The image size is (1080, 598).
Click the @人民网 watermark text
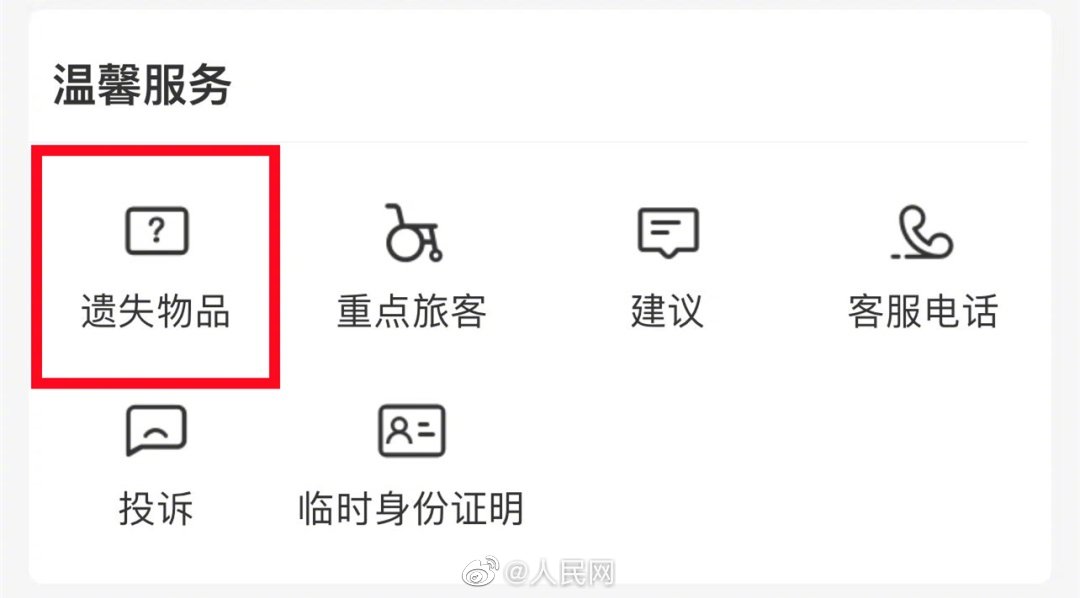click(x=559, y=573)
